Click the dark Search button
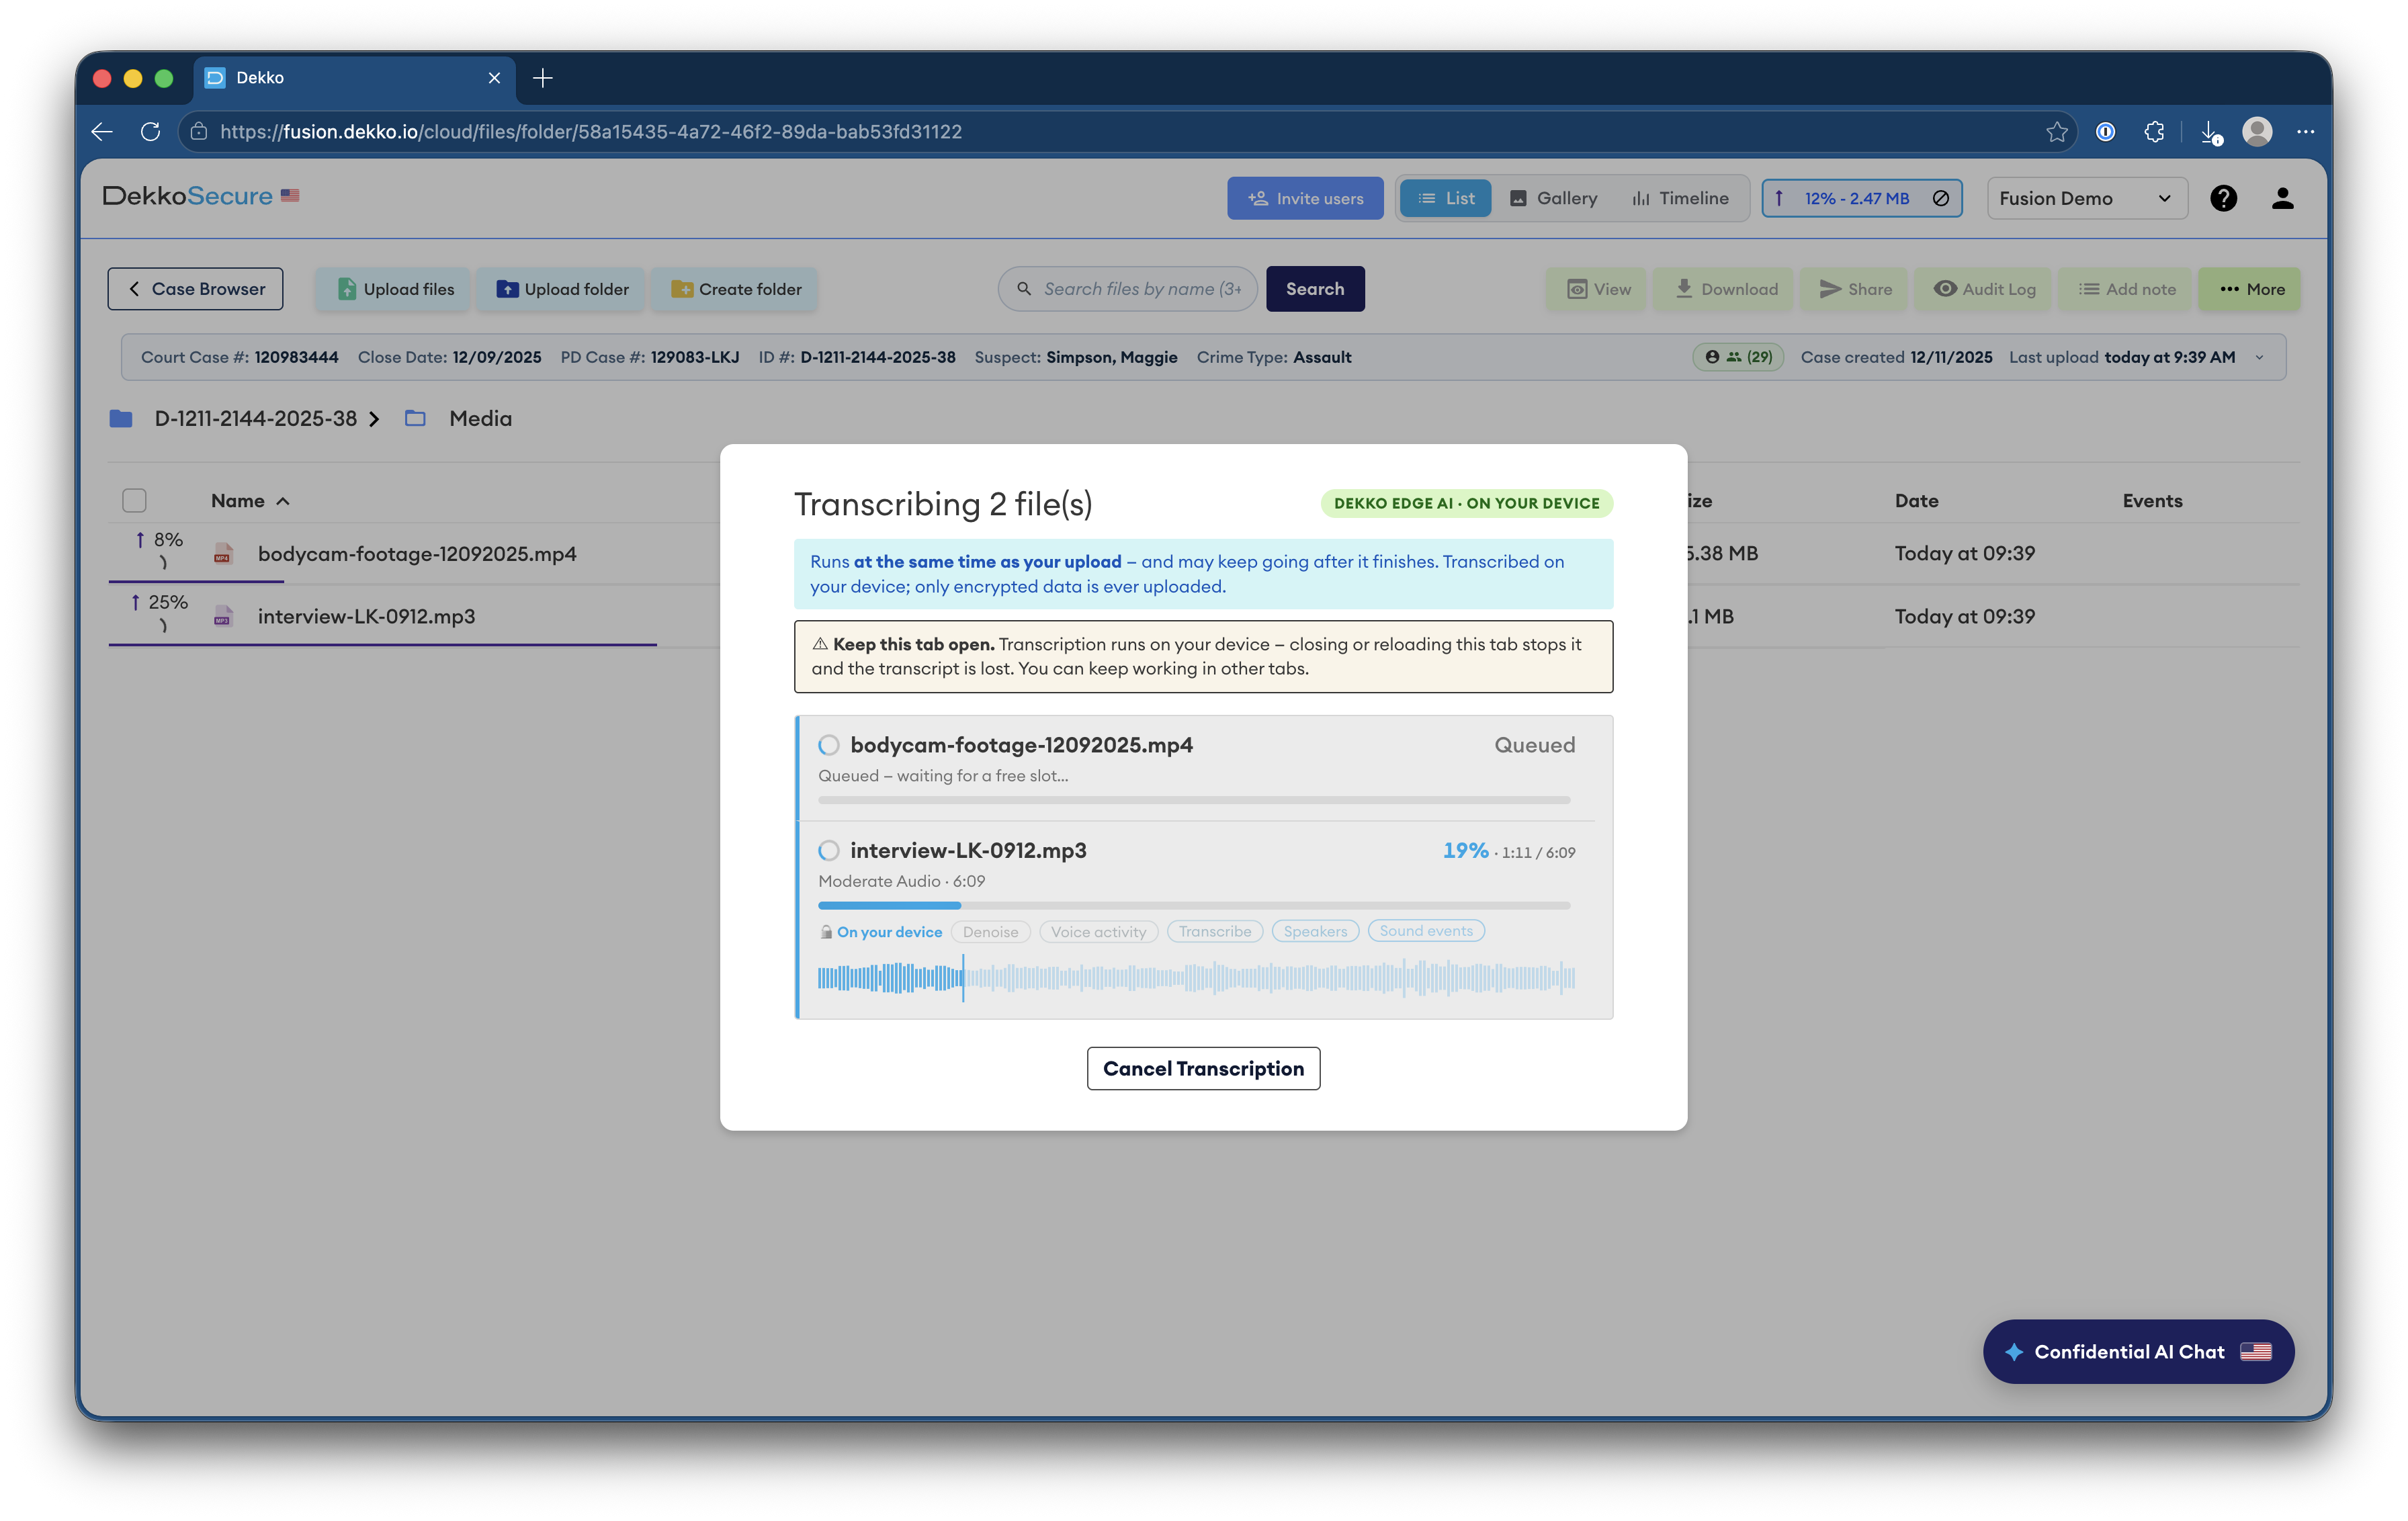 (1315, 289)
